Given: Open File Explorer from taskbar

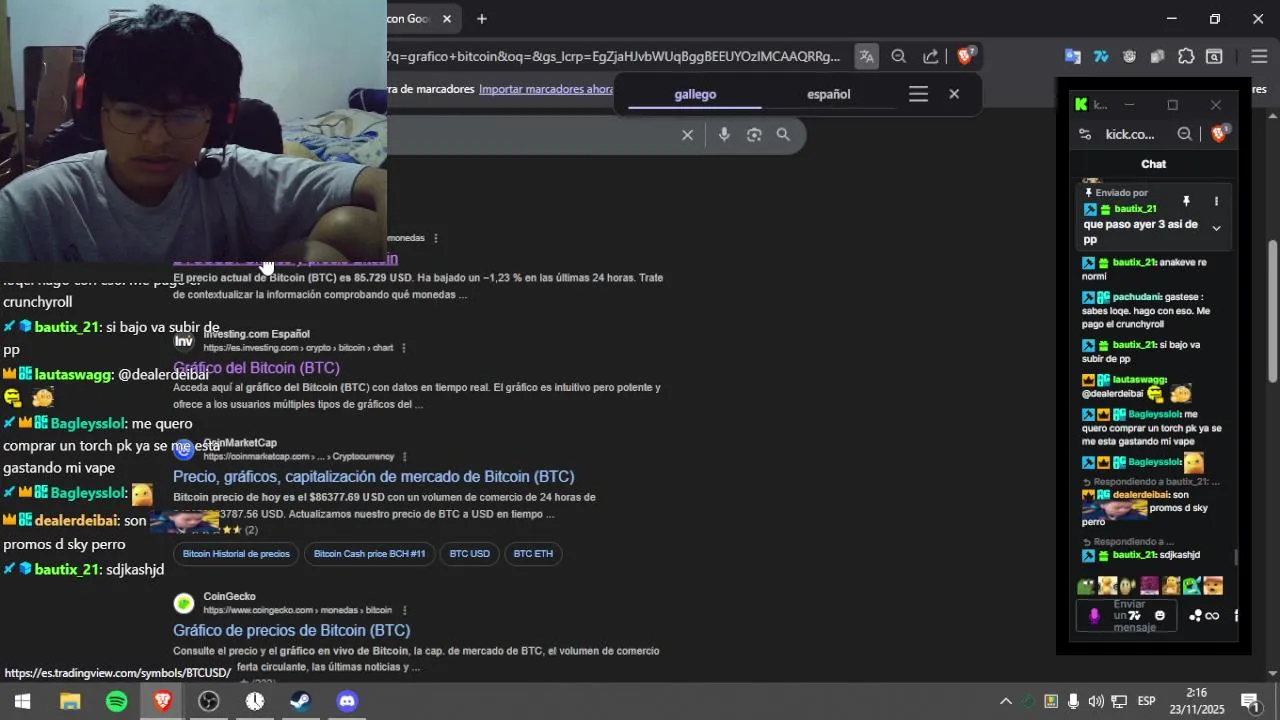Looking at the screenshot, I should tap(70, 701).
